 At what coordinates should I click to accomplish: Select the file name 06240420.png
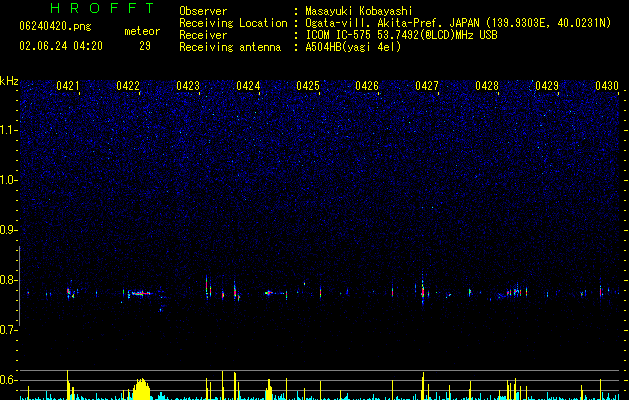tap(55, 27)
